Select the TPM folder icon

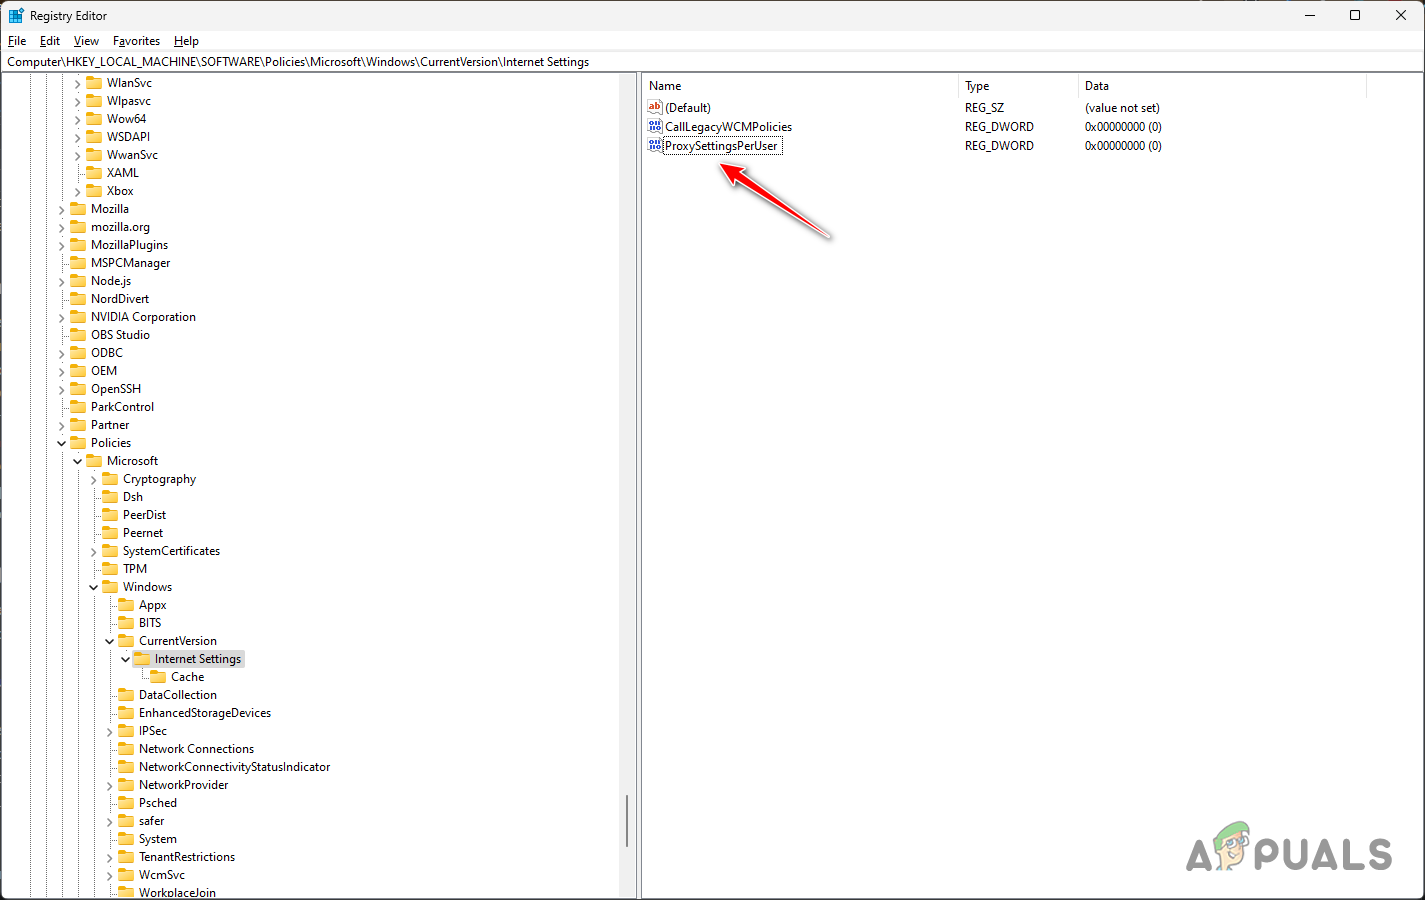click(x=109, y=568)
